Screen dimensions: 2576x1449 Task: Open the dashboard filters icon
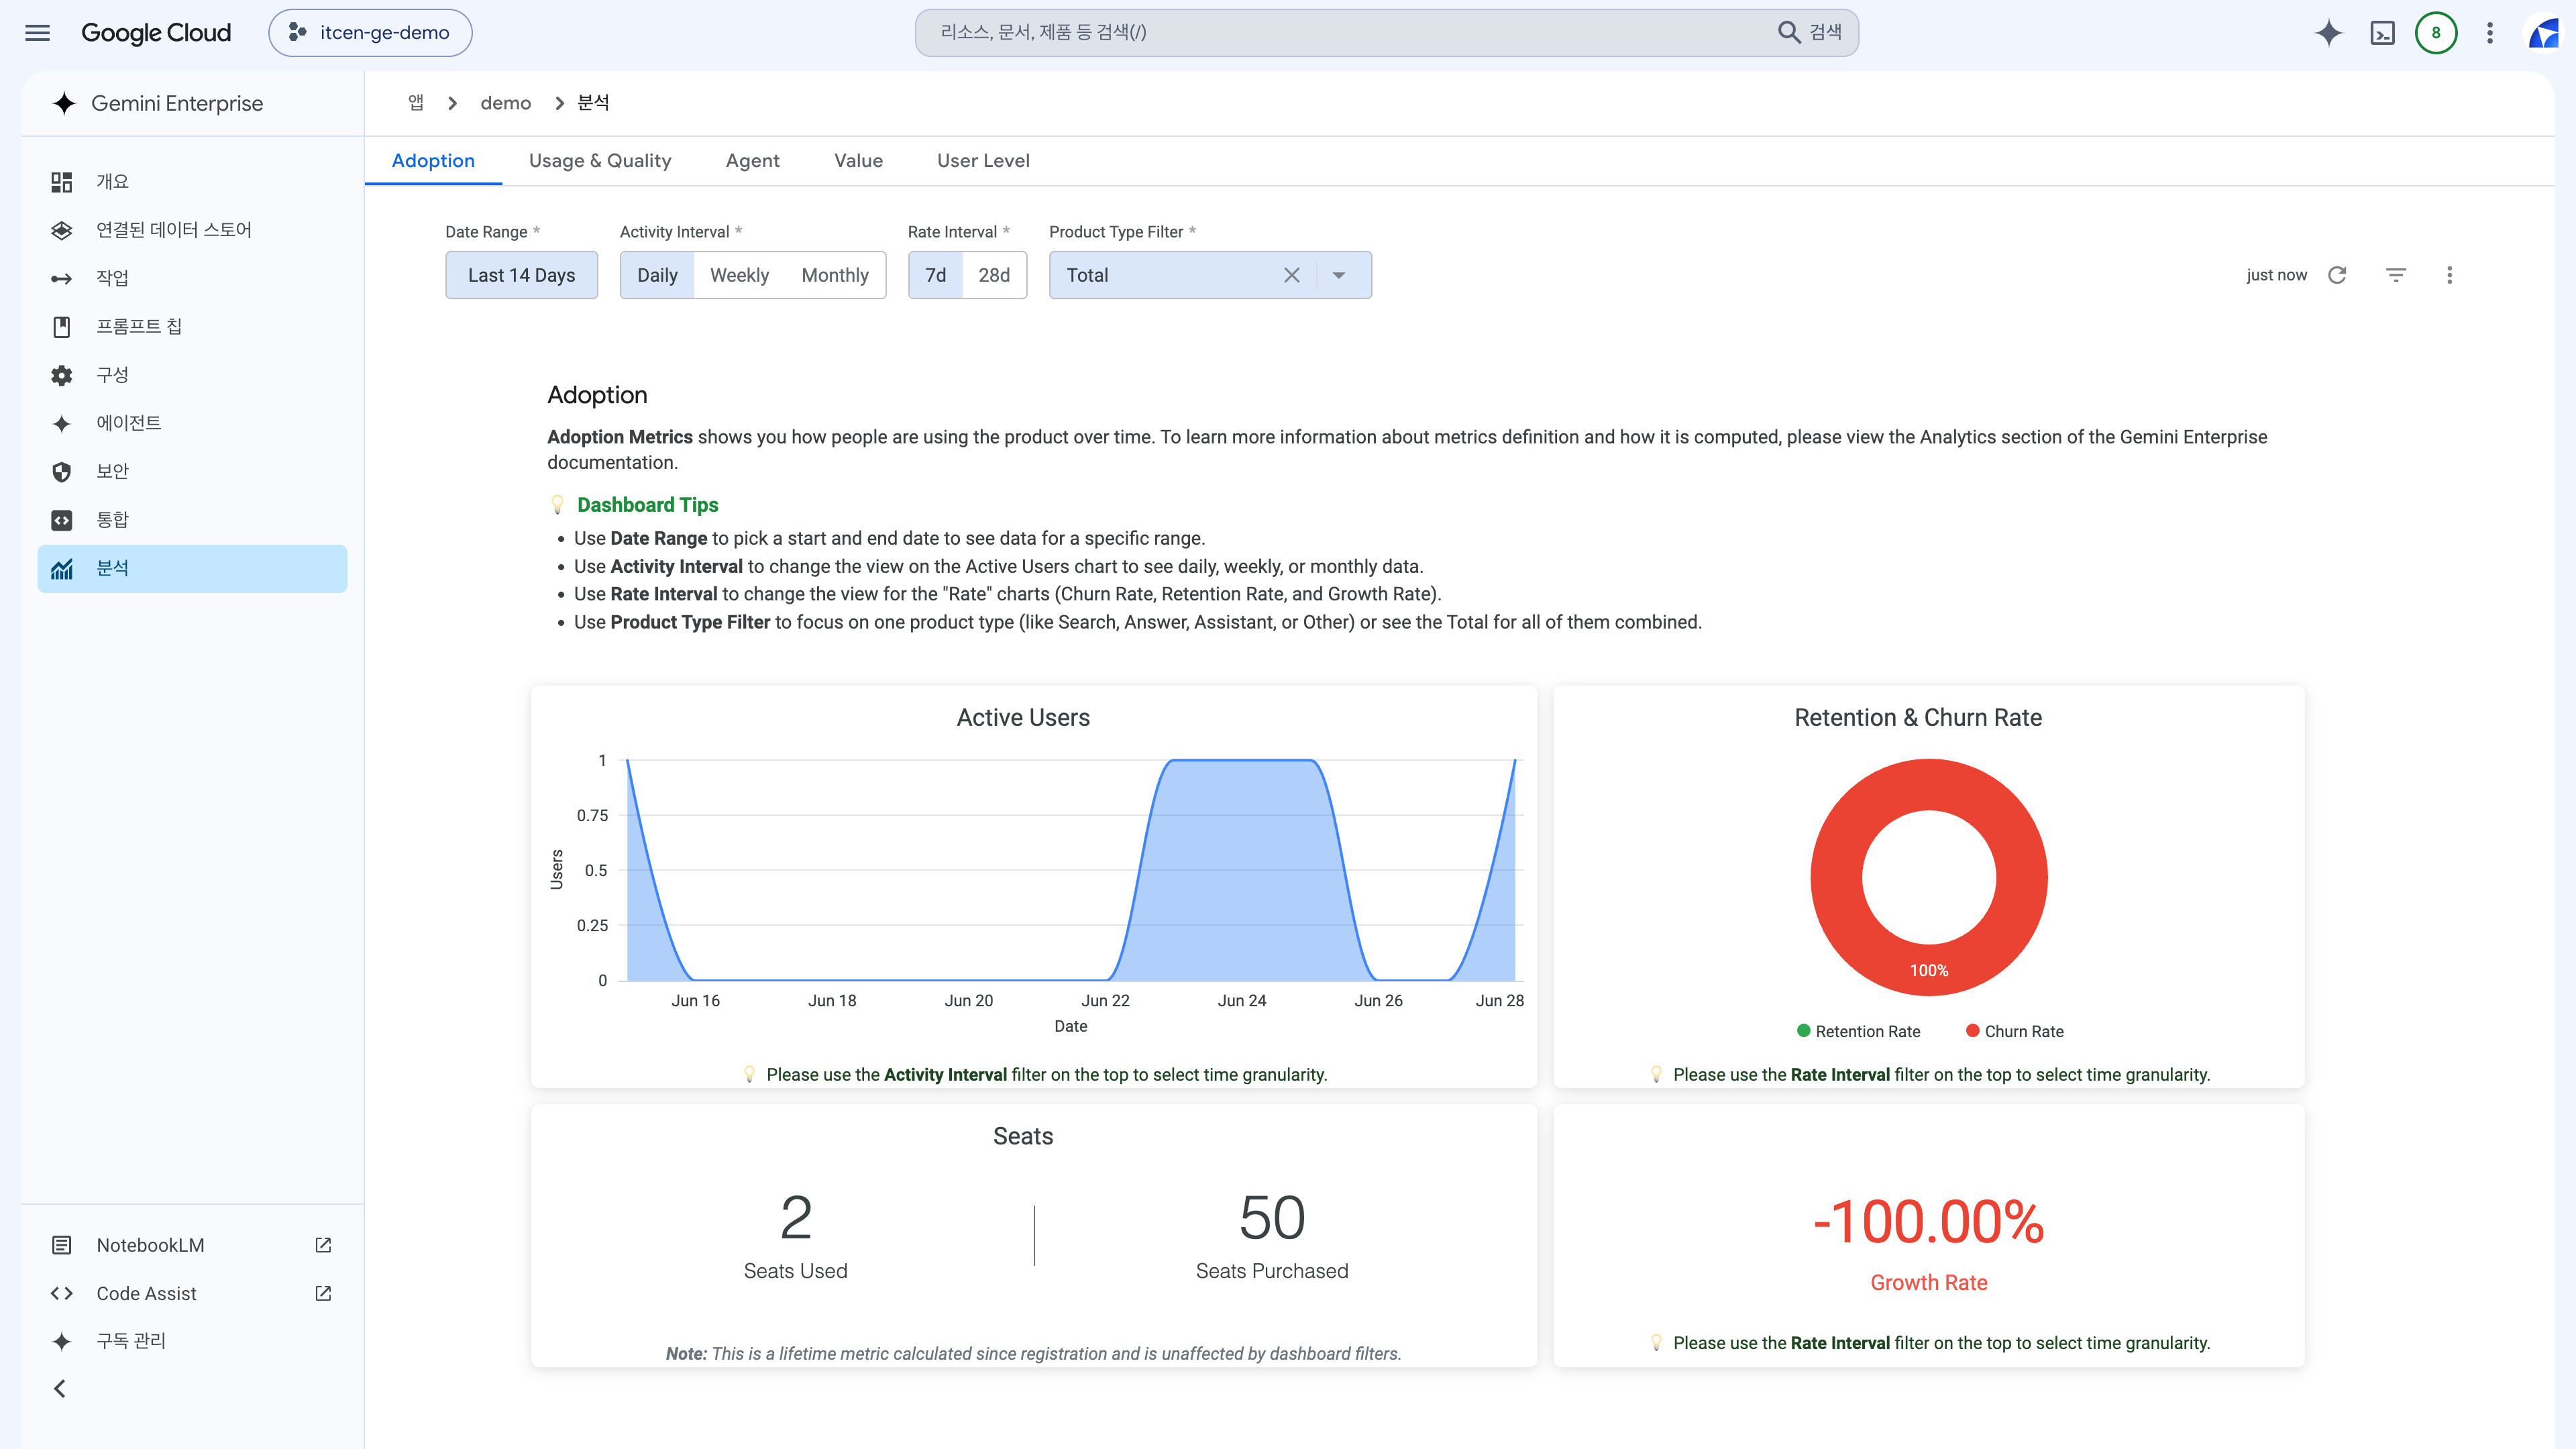(2396, 275)
